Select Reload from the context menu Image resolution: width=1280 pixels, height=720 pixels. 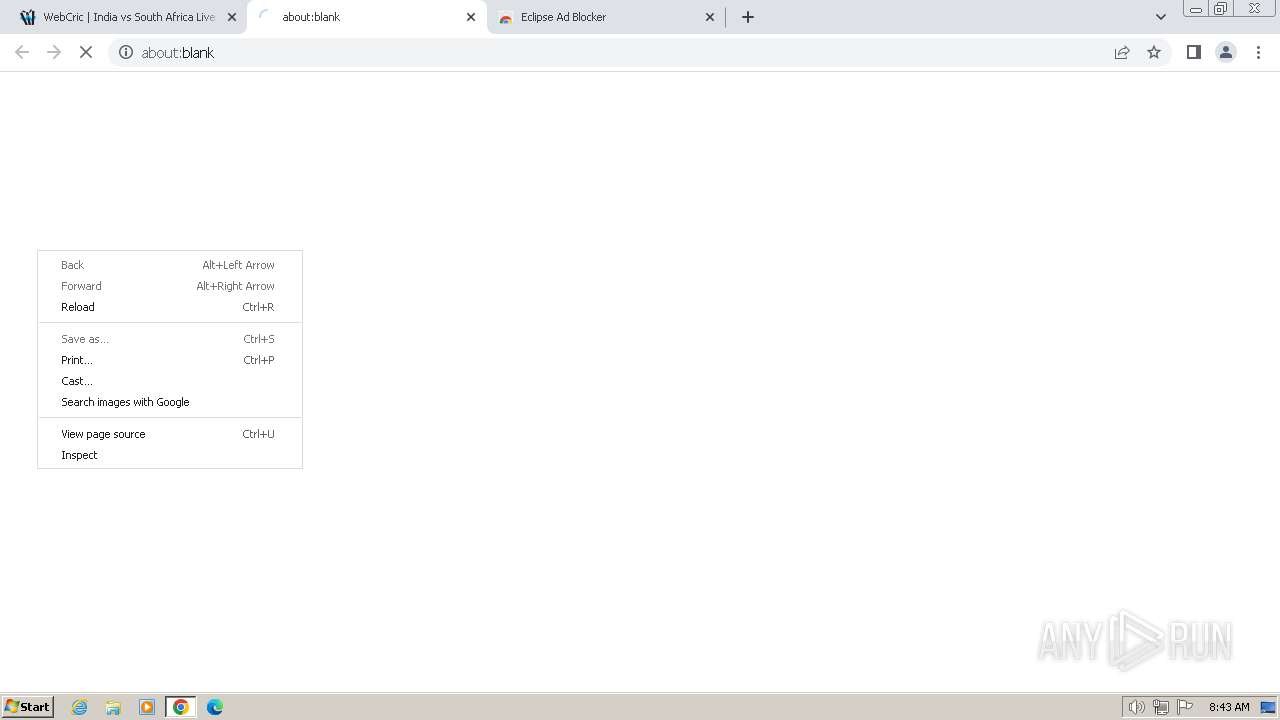point(170,307)
